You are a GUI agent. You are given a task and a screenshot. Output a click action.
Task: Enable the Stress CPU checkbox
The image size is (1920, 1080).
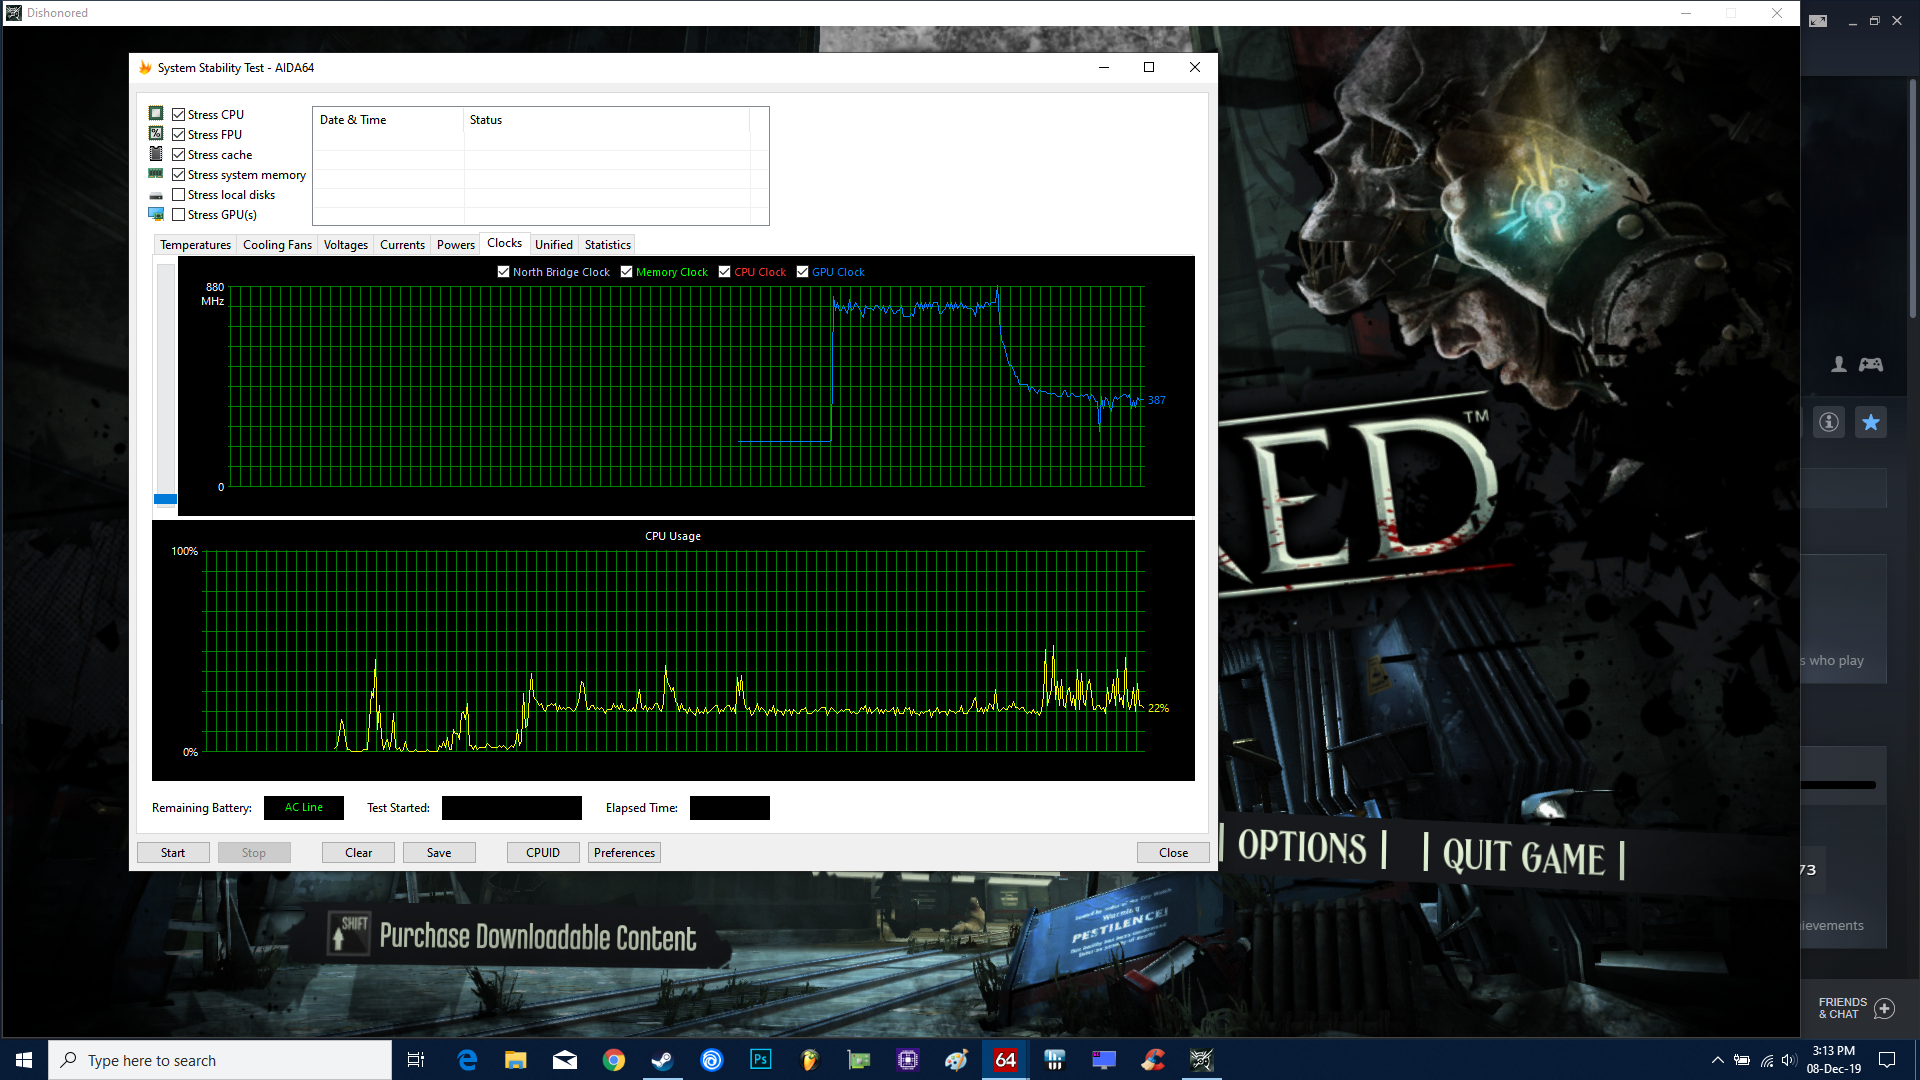[178, 115]
